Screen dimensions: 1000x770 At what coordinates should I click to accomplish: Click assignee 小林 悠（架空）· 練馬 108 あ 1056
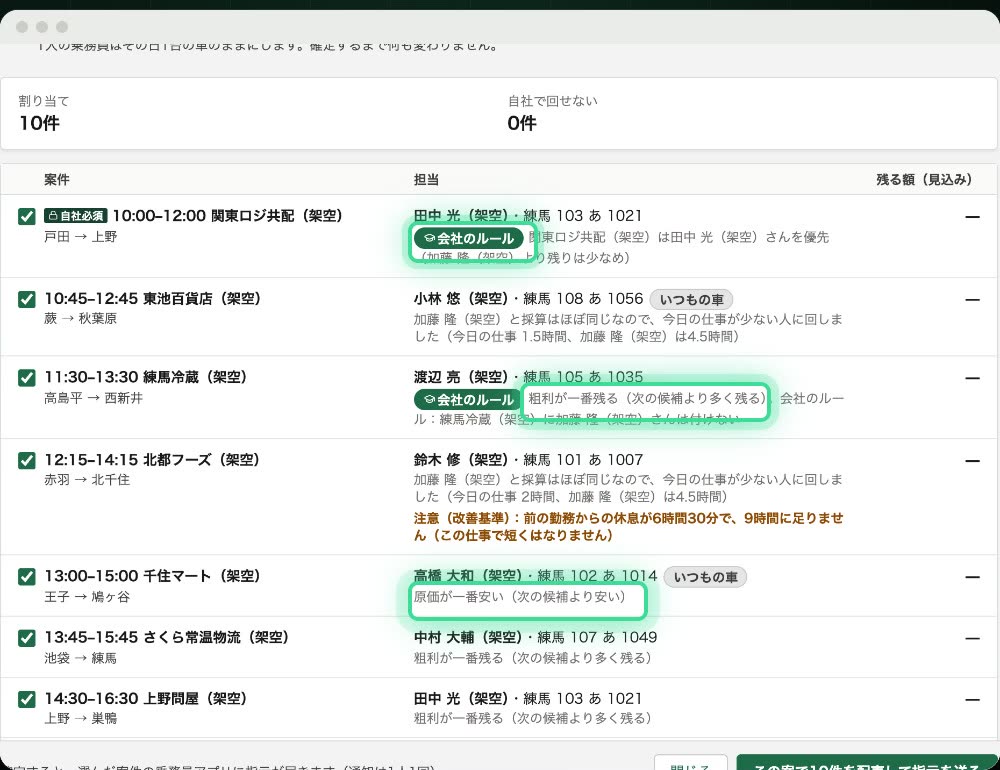point(528,298)
